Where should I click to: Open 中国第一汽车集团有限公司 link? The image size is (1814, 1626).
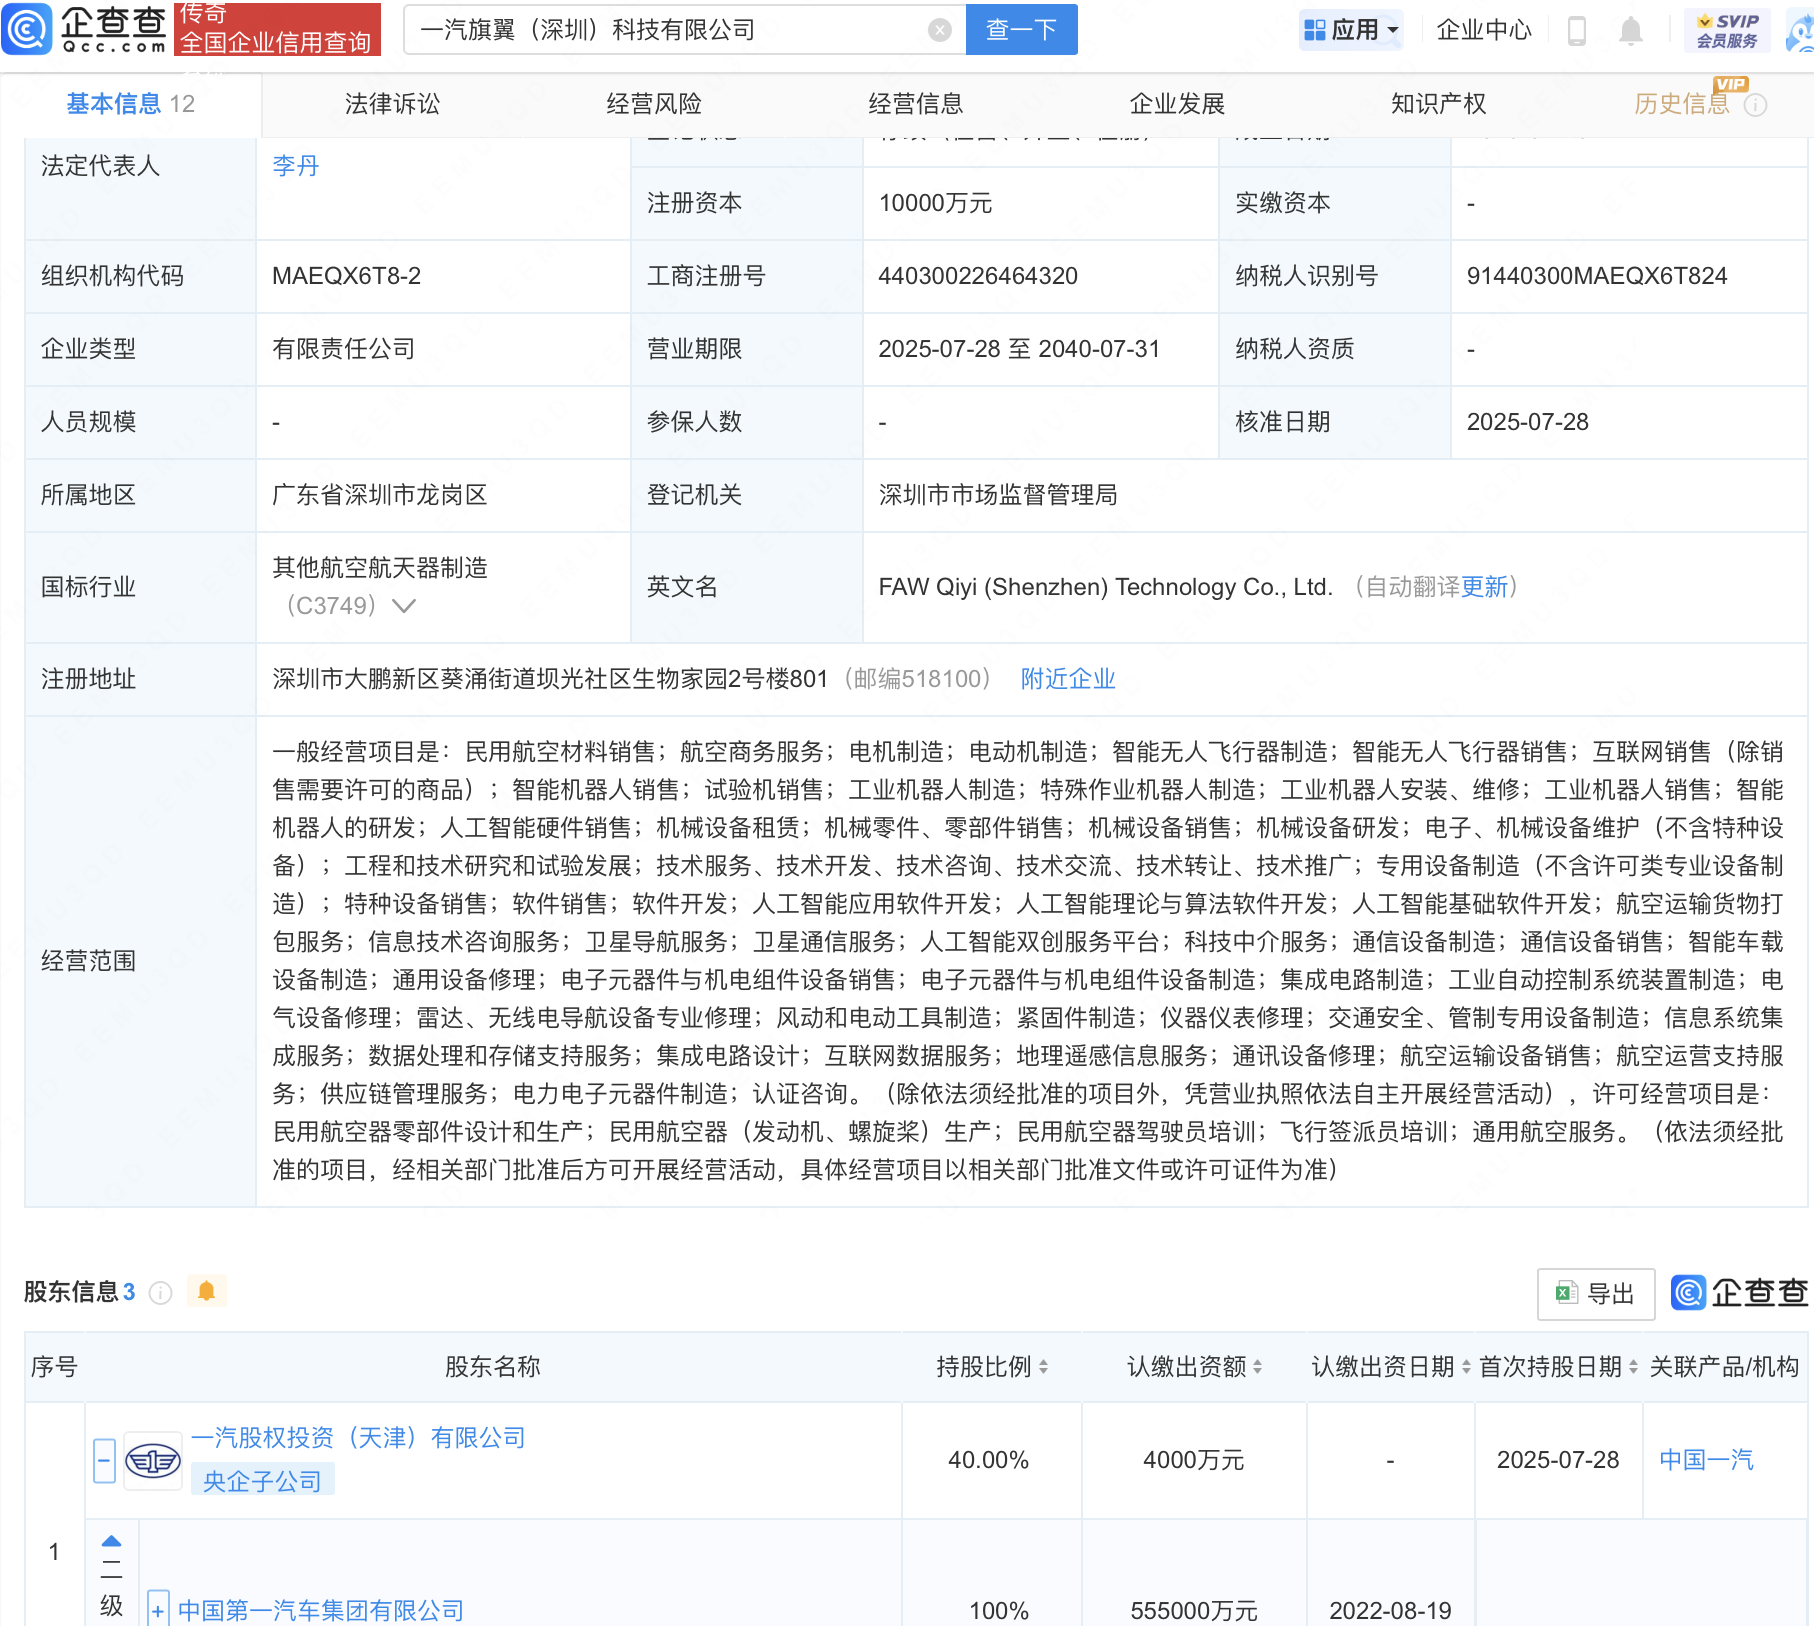tap(321, 1611)
